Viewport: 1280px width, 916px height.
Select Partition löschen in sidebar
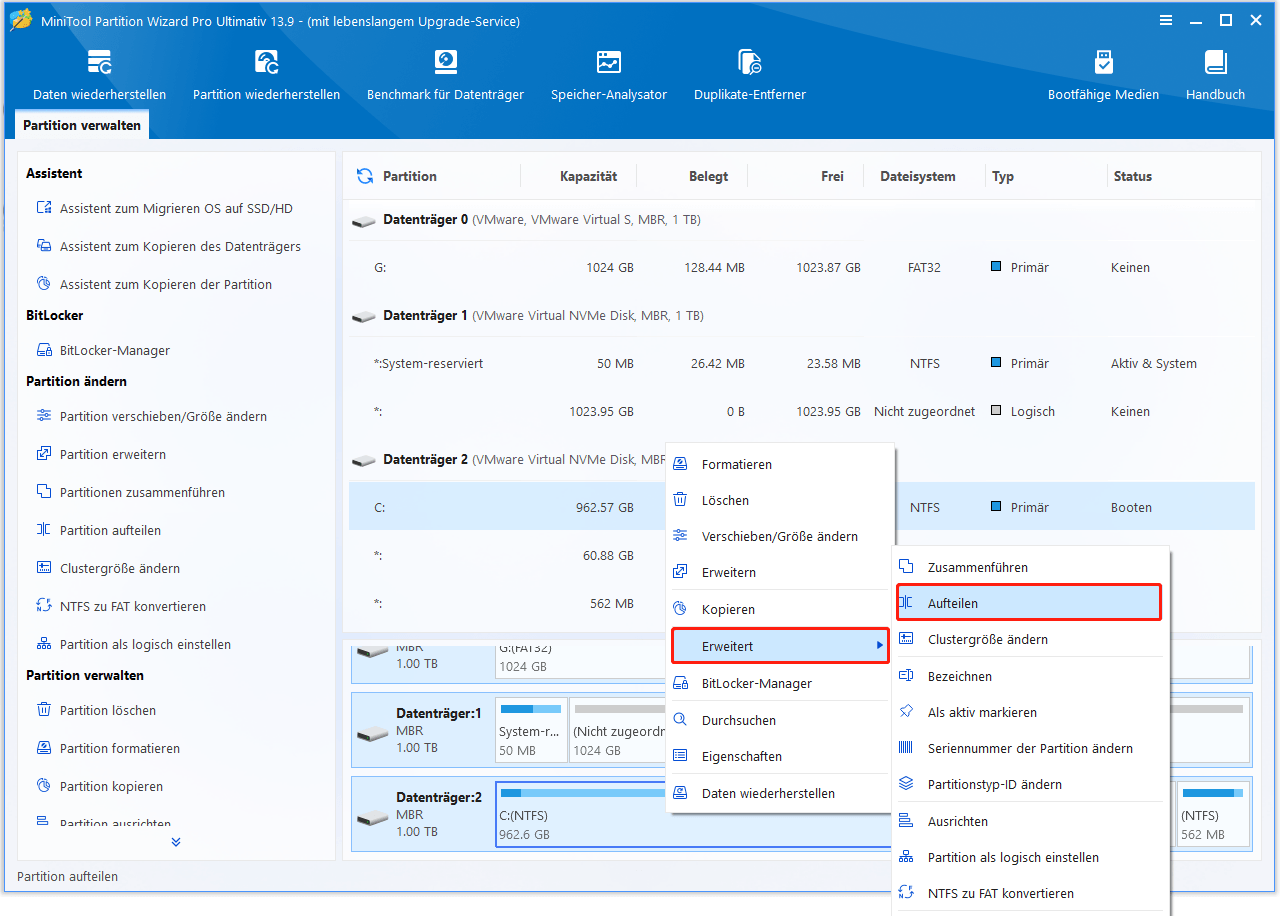tap(96, 710)
